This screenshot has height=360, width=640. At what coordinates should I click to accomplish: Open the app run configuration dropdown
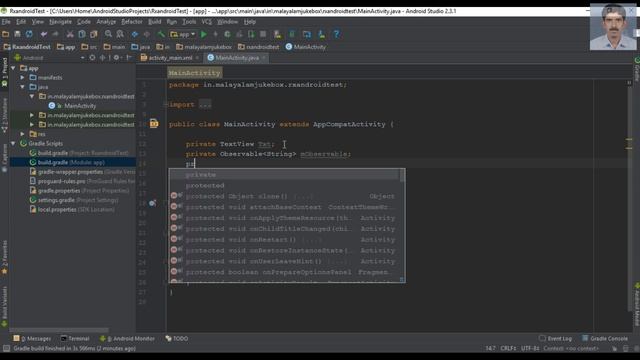[183, 34]
